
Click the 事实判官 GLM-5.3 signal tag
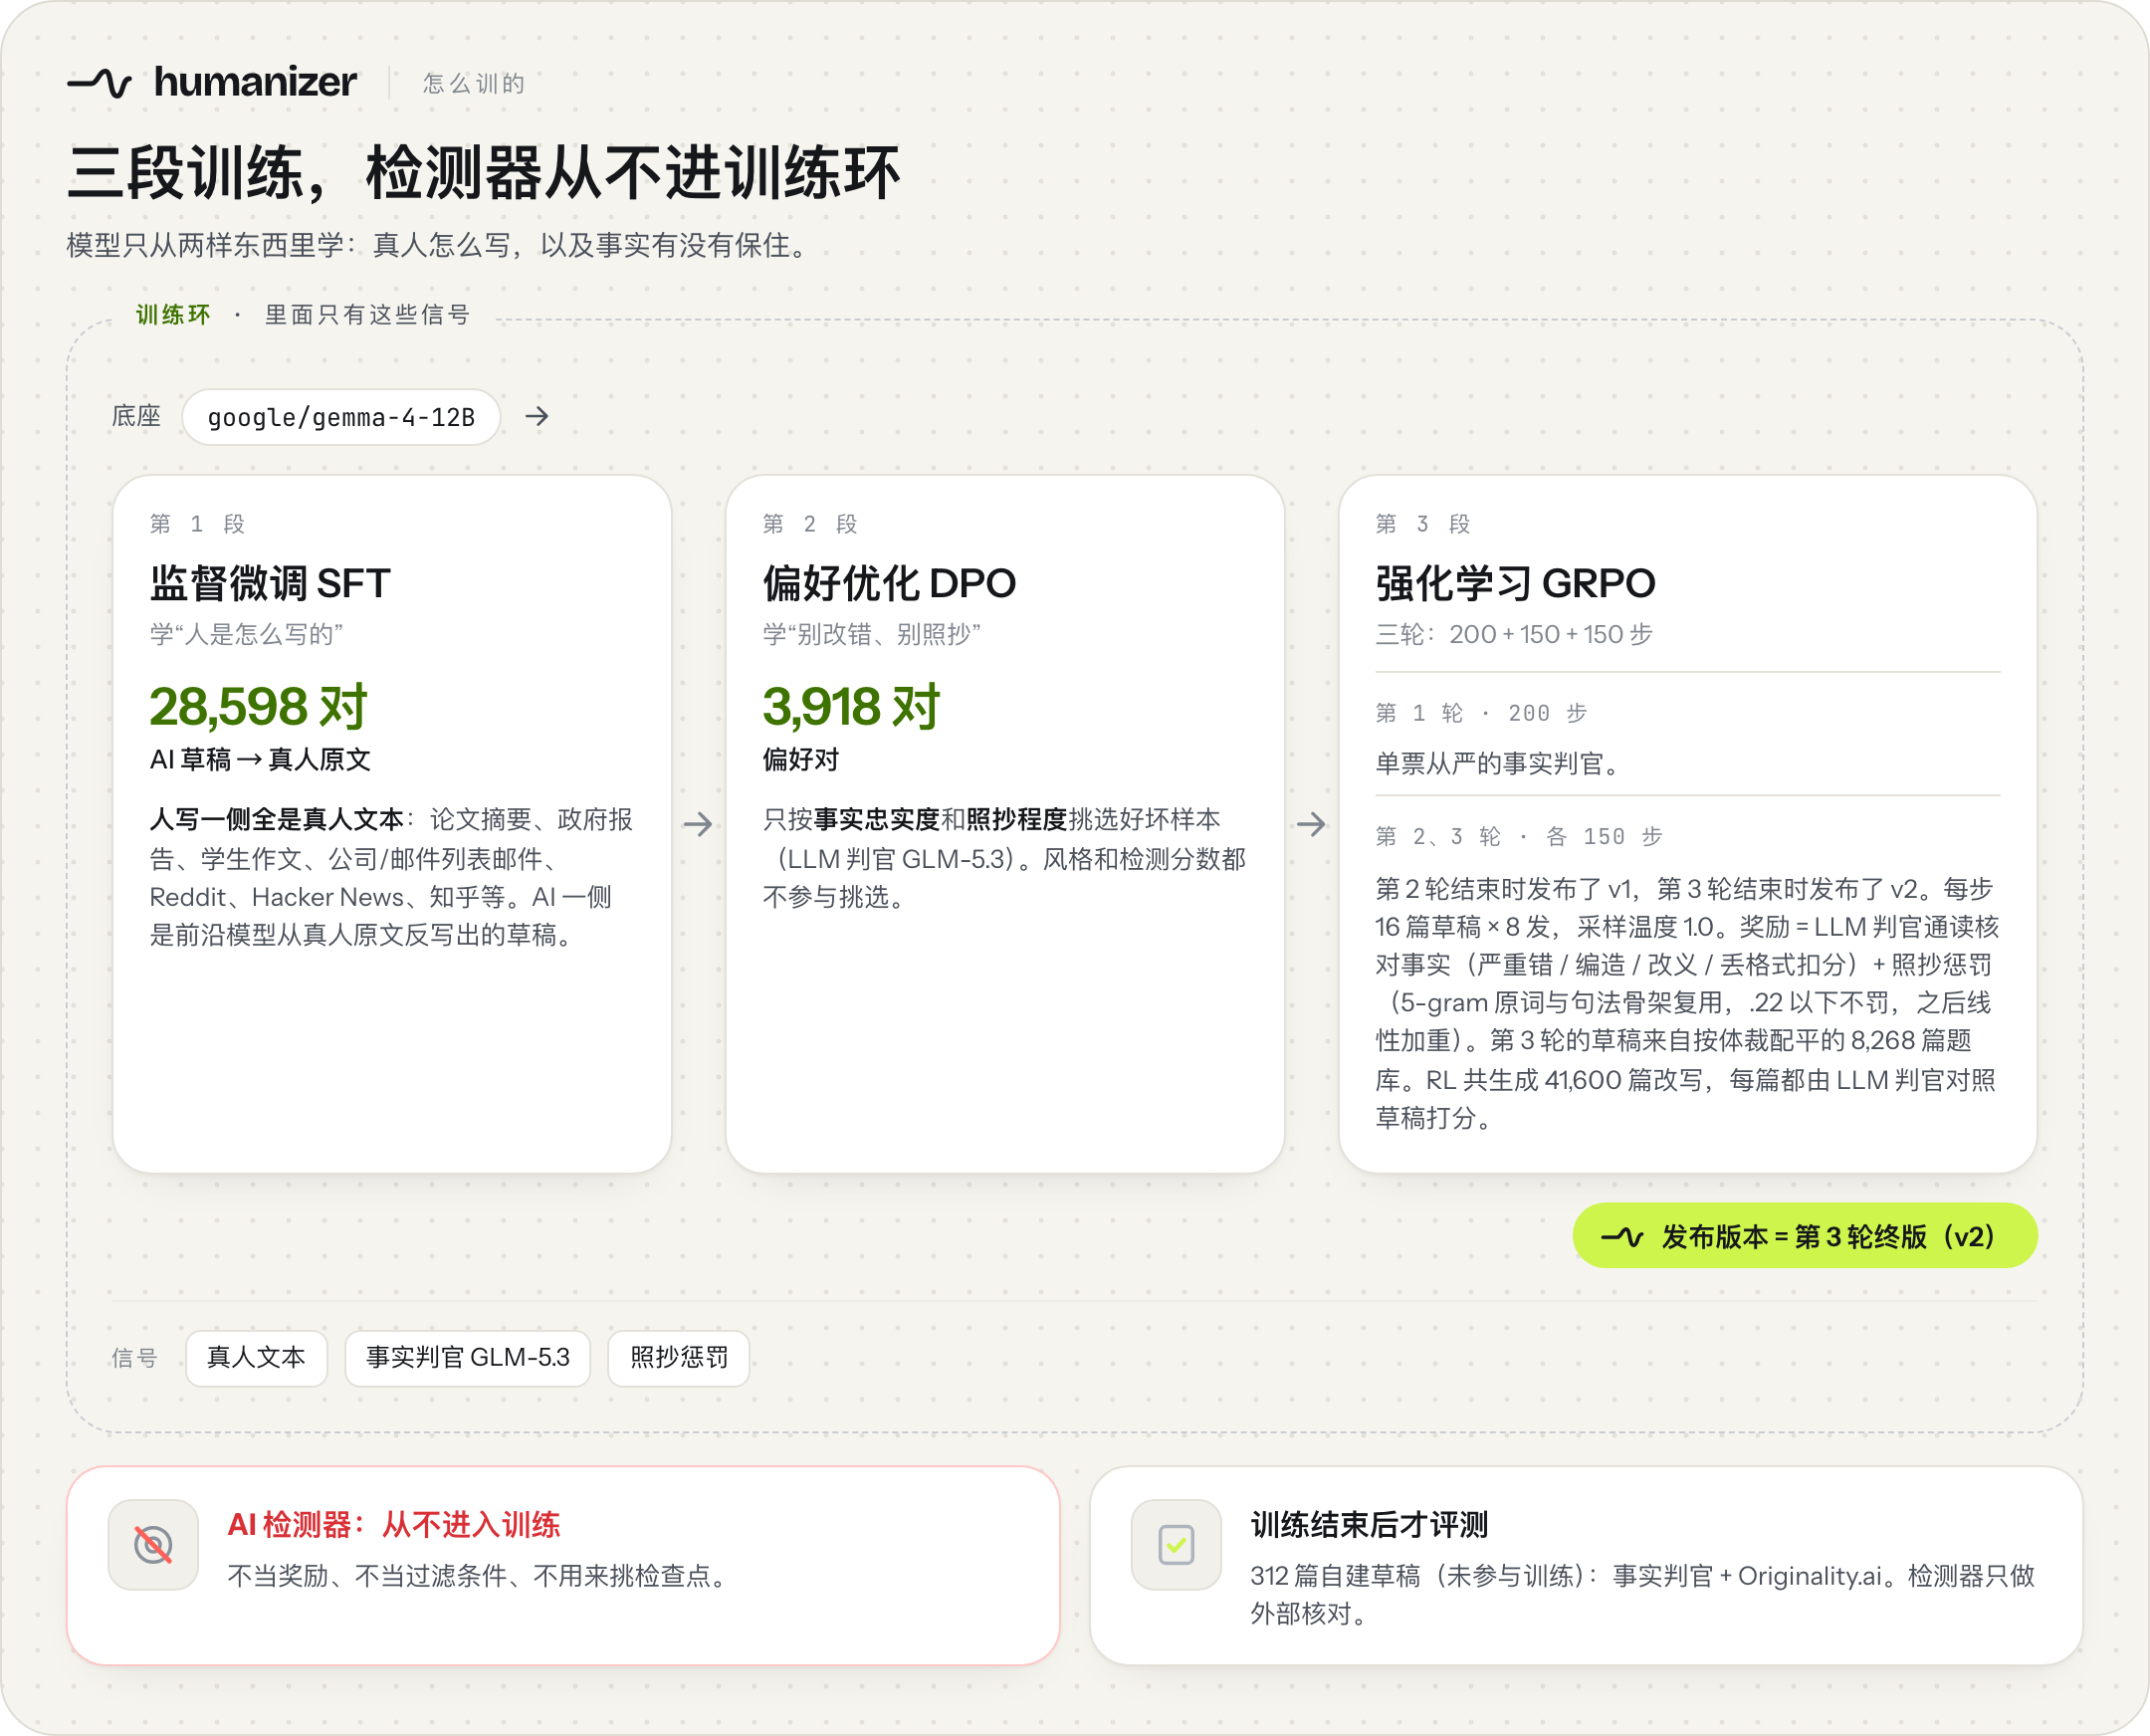468,1358
